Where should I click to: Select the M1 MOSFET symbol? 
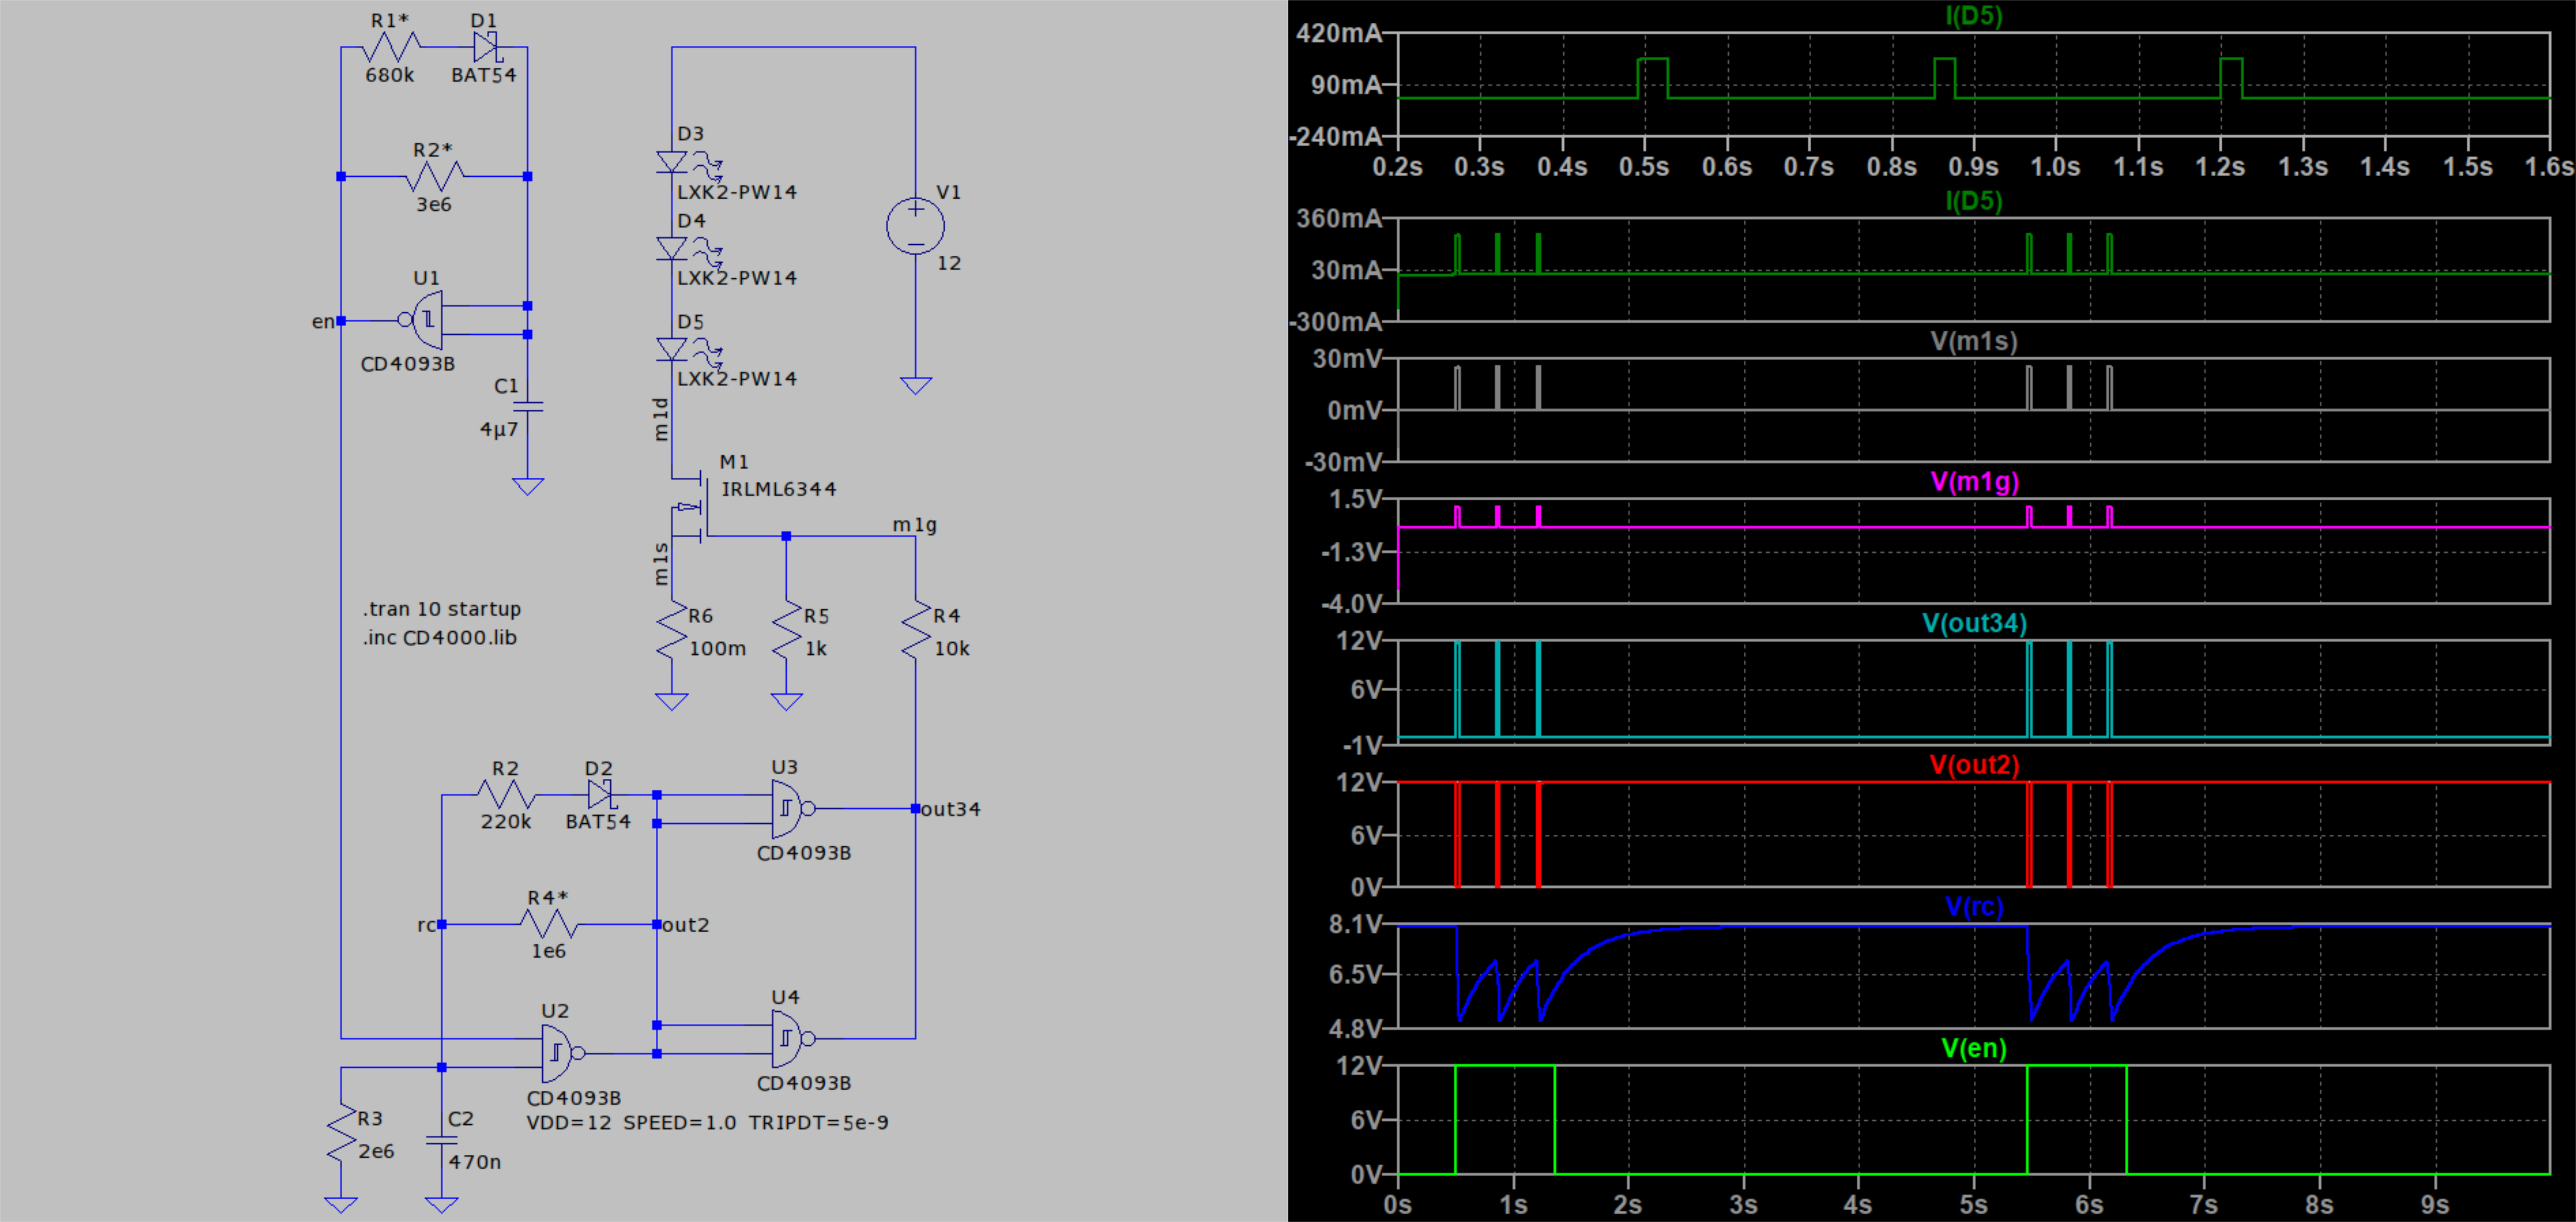click(690, 508)
